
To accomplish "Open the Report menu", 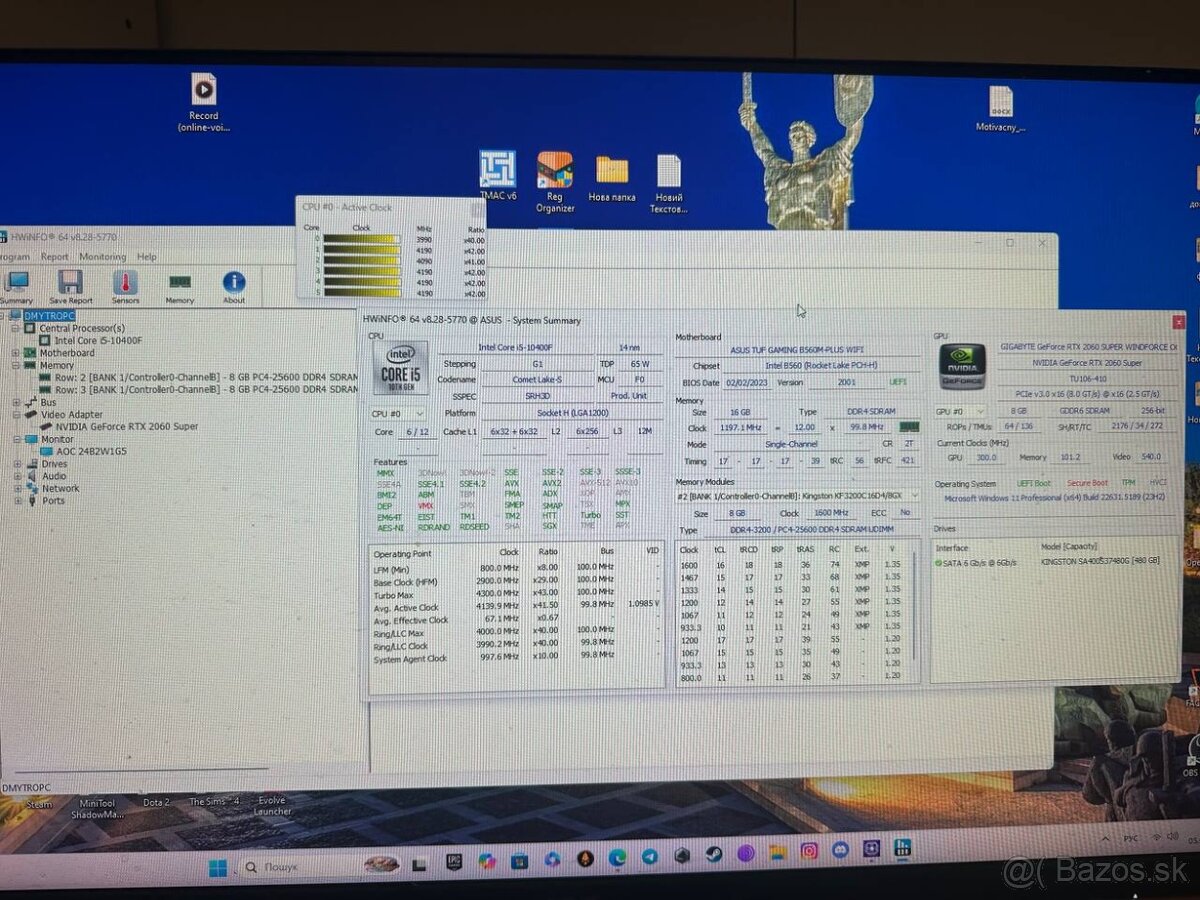I will (x=55, y=257).
